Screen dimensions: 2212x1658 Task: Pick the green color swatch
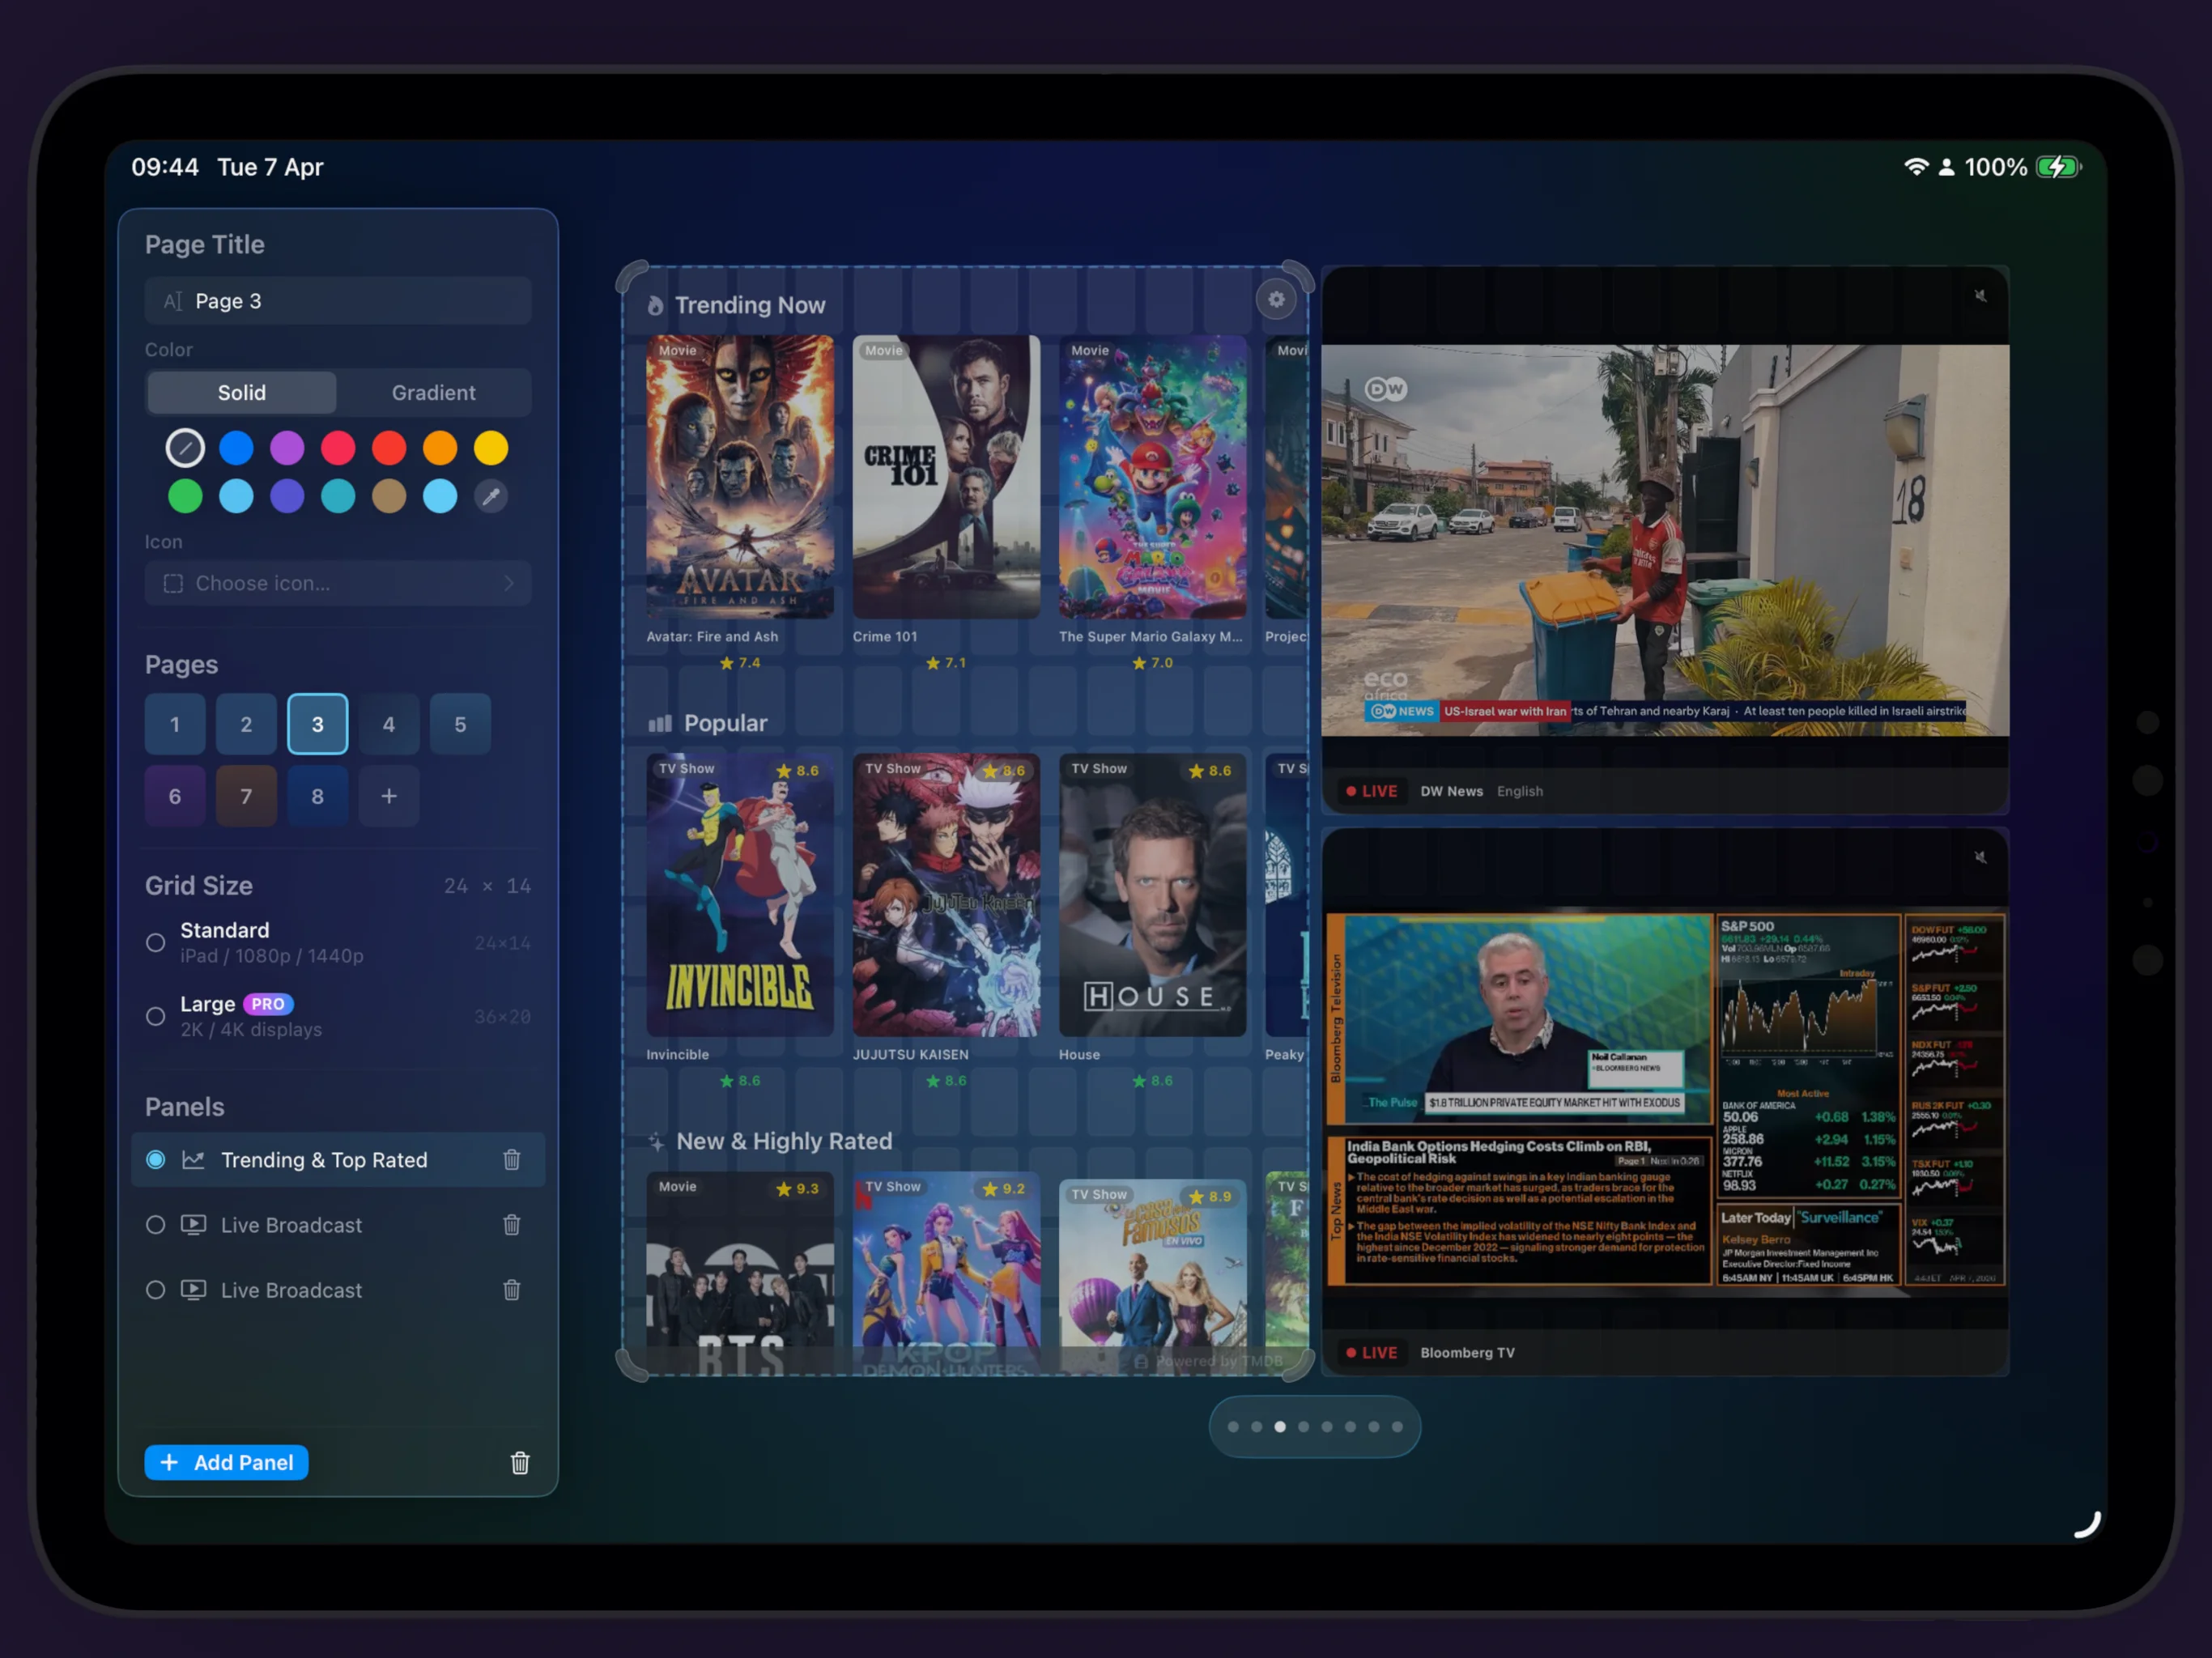pos(185,496)
